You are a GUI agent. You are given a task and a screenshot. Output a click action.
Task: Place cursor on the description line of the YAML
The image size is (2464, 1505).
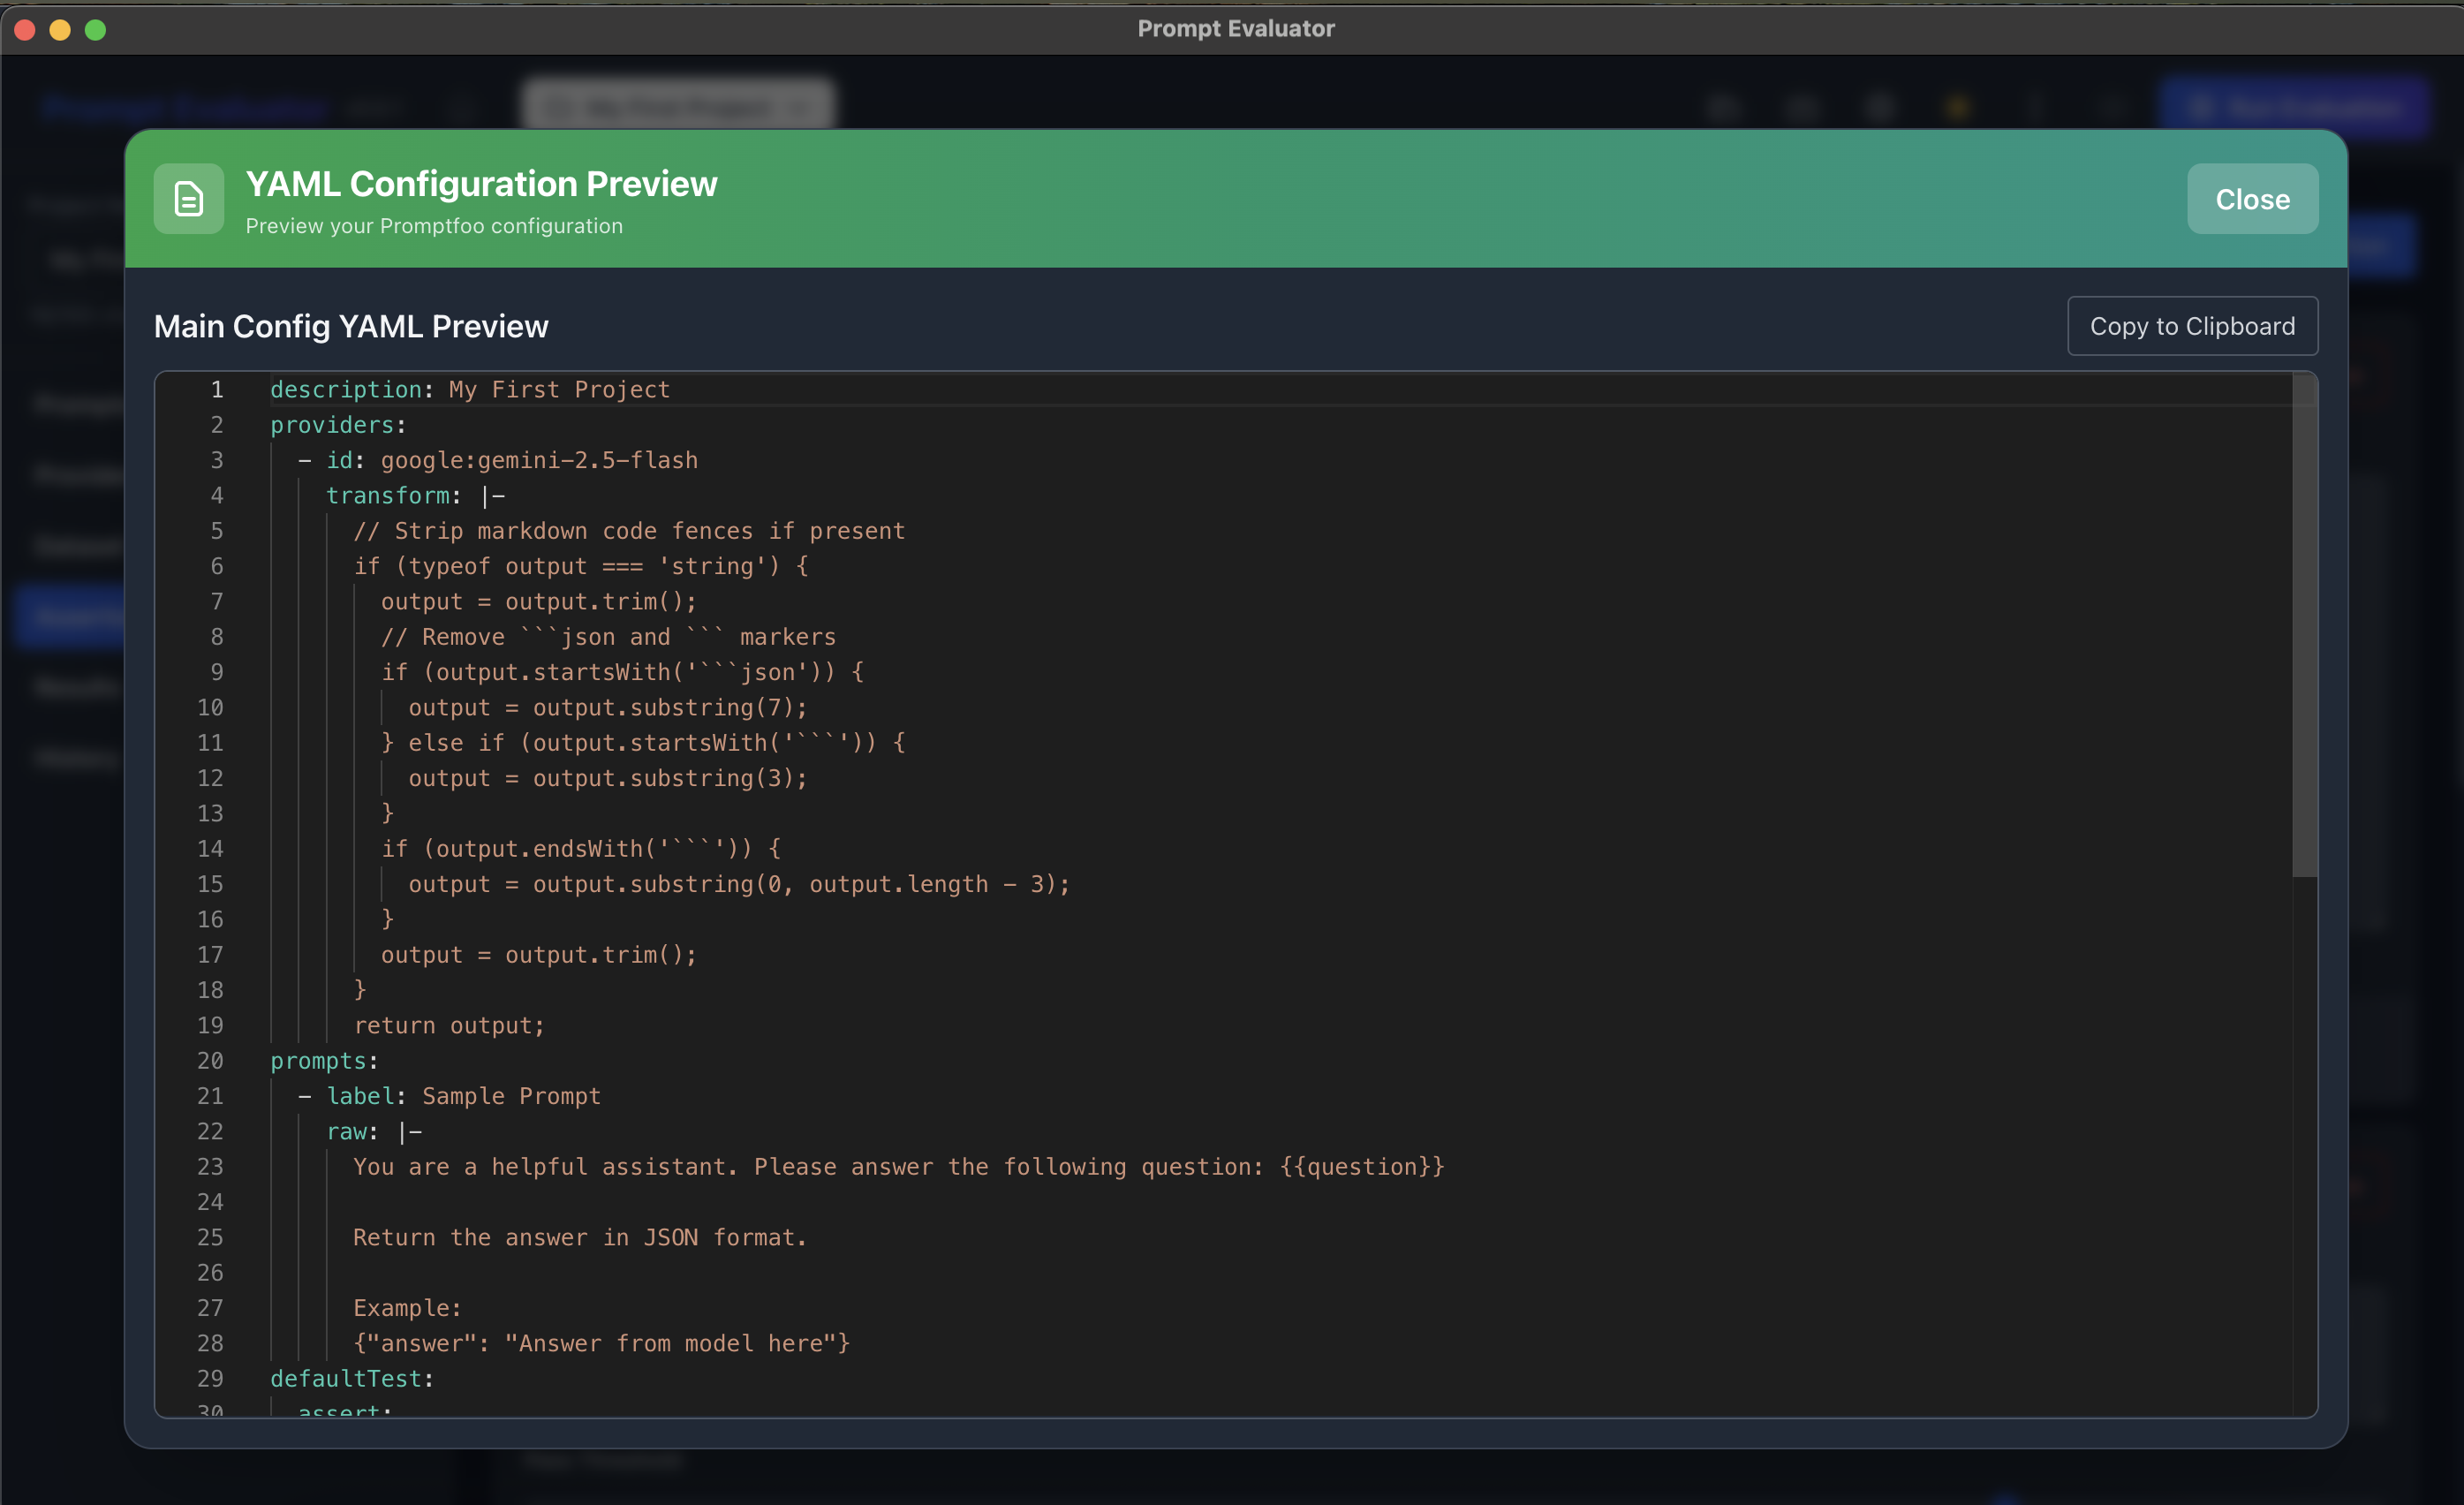(470, 389)
